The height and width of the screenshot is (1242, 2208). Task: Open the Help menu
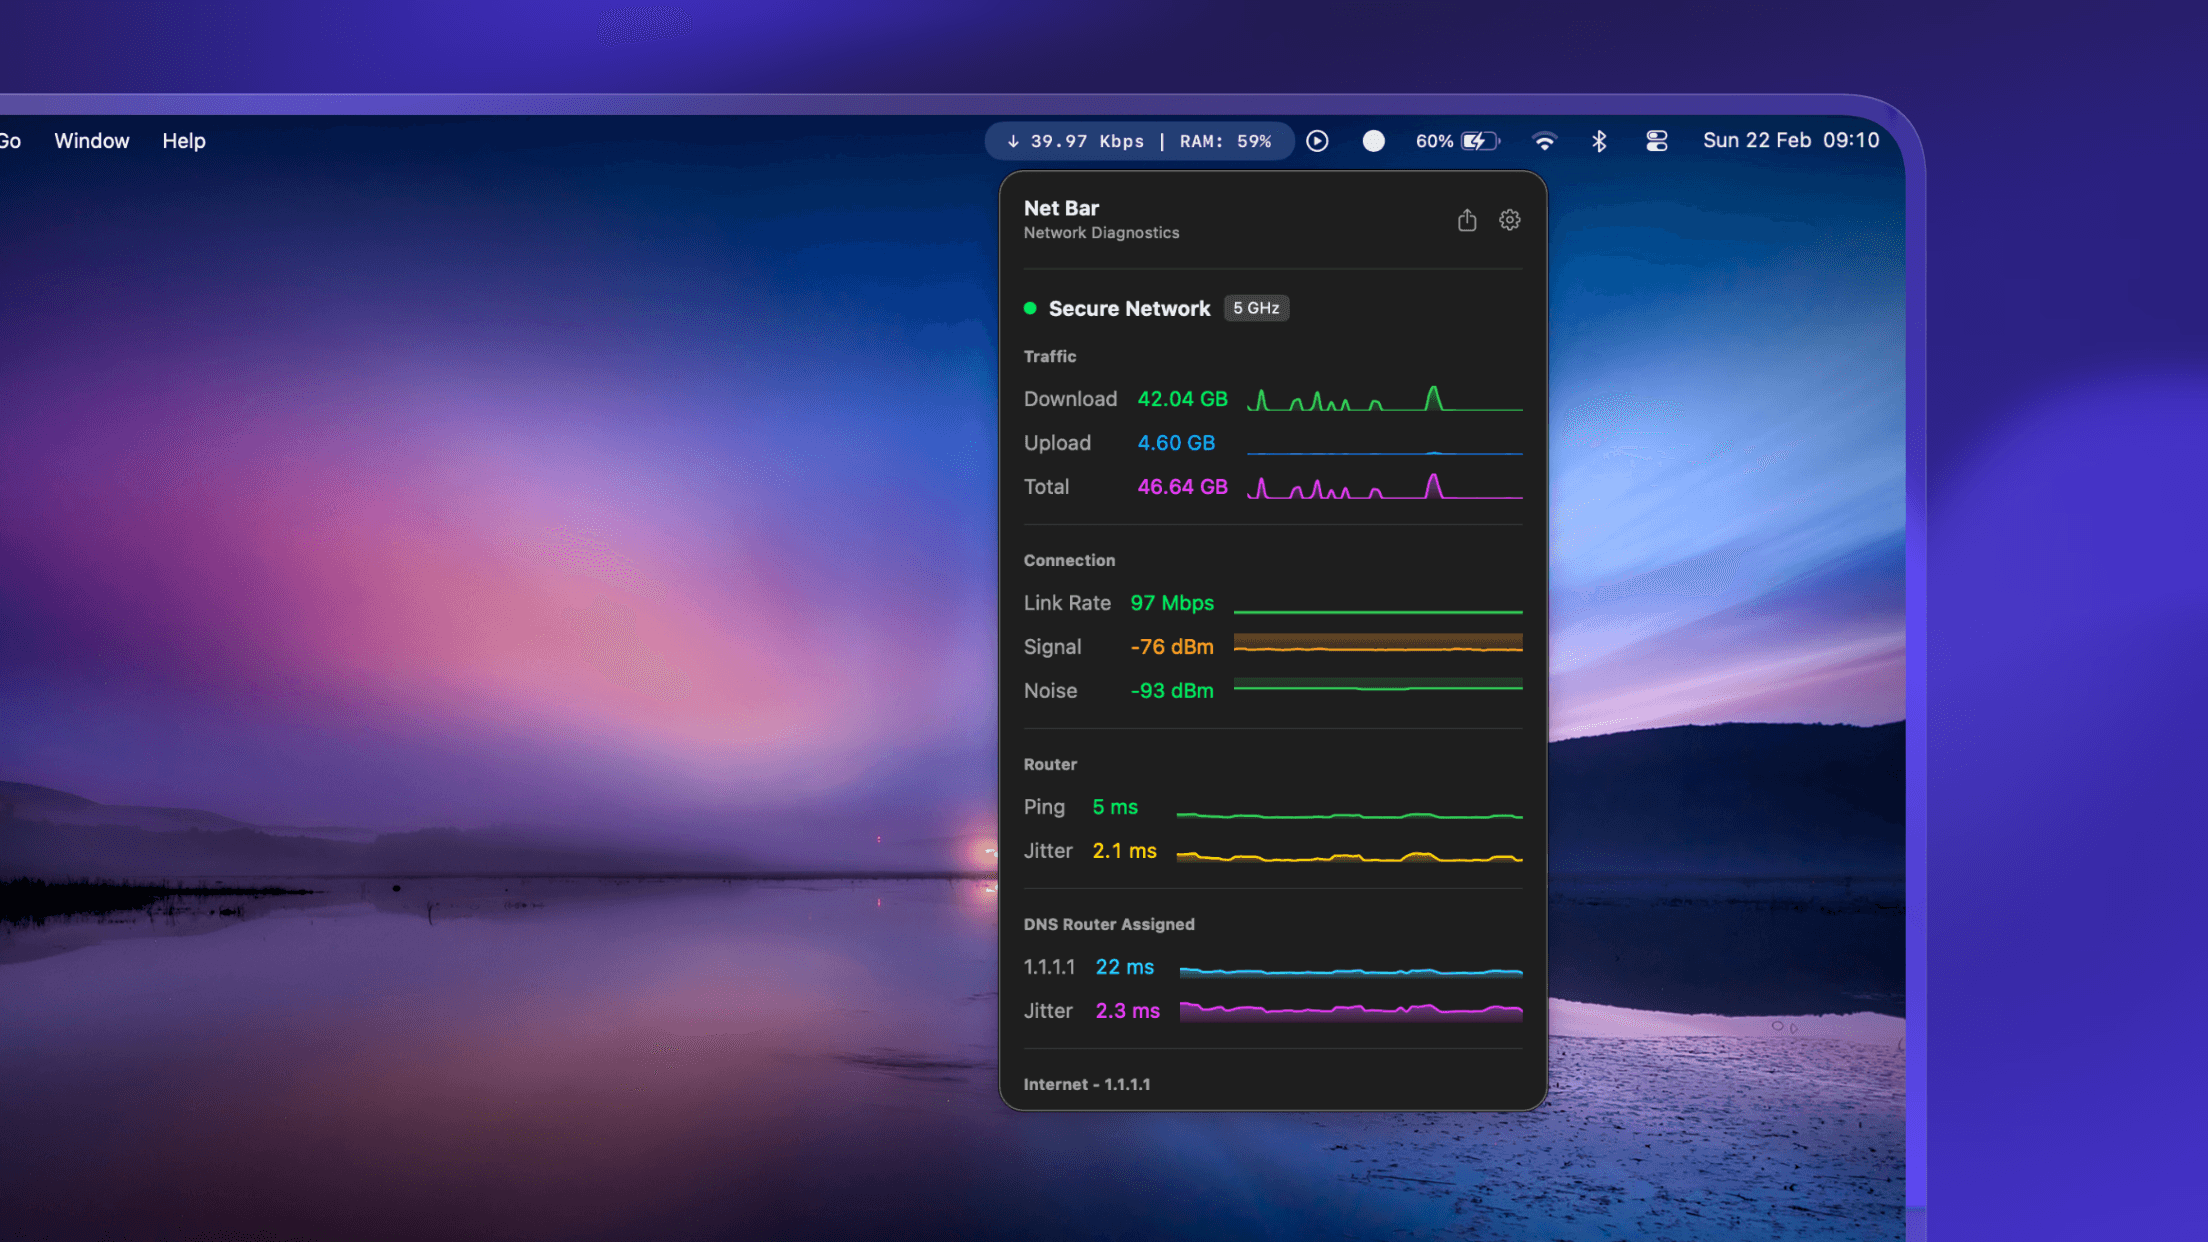click(x=183, y=140)
